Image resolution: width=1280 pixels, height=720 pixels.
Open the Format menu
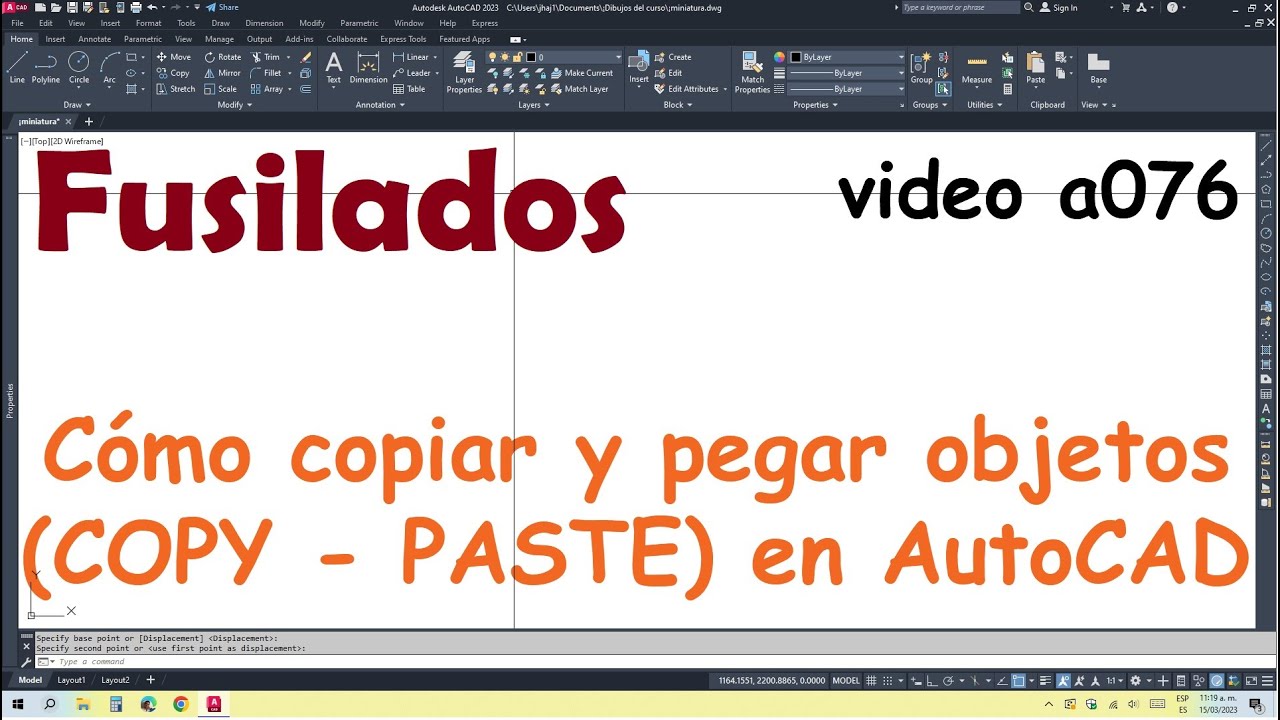(x=148, y=23)
